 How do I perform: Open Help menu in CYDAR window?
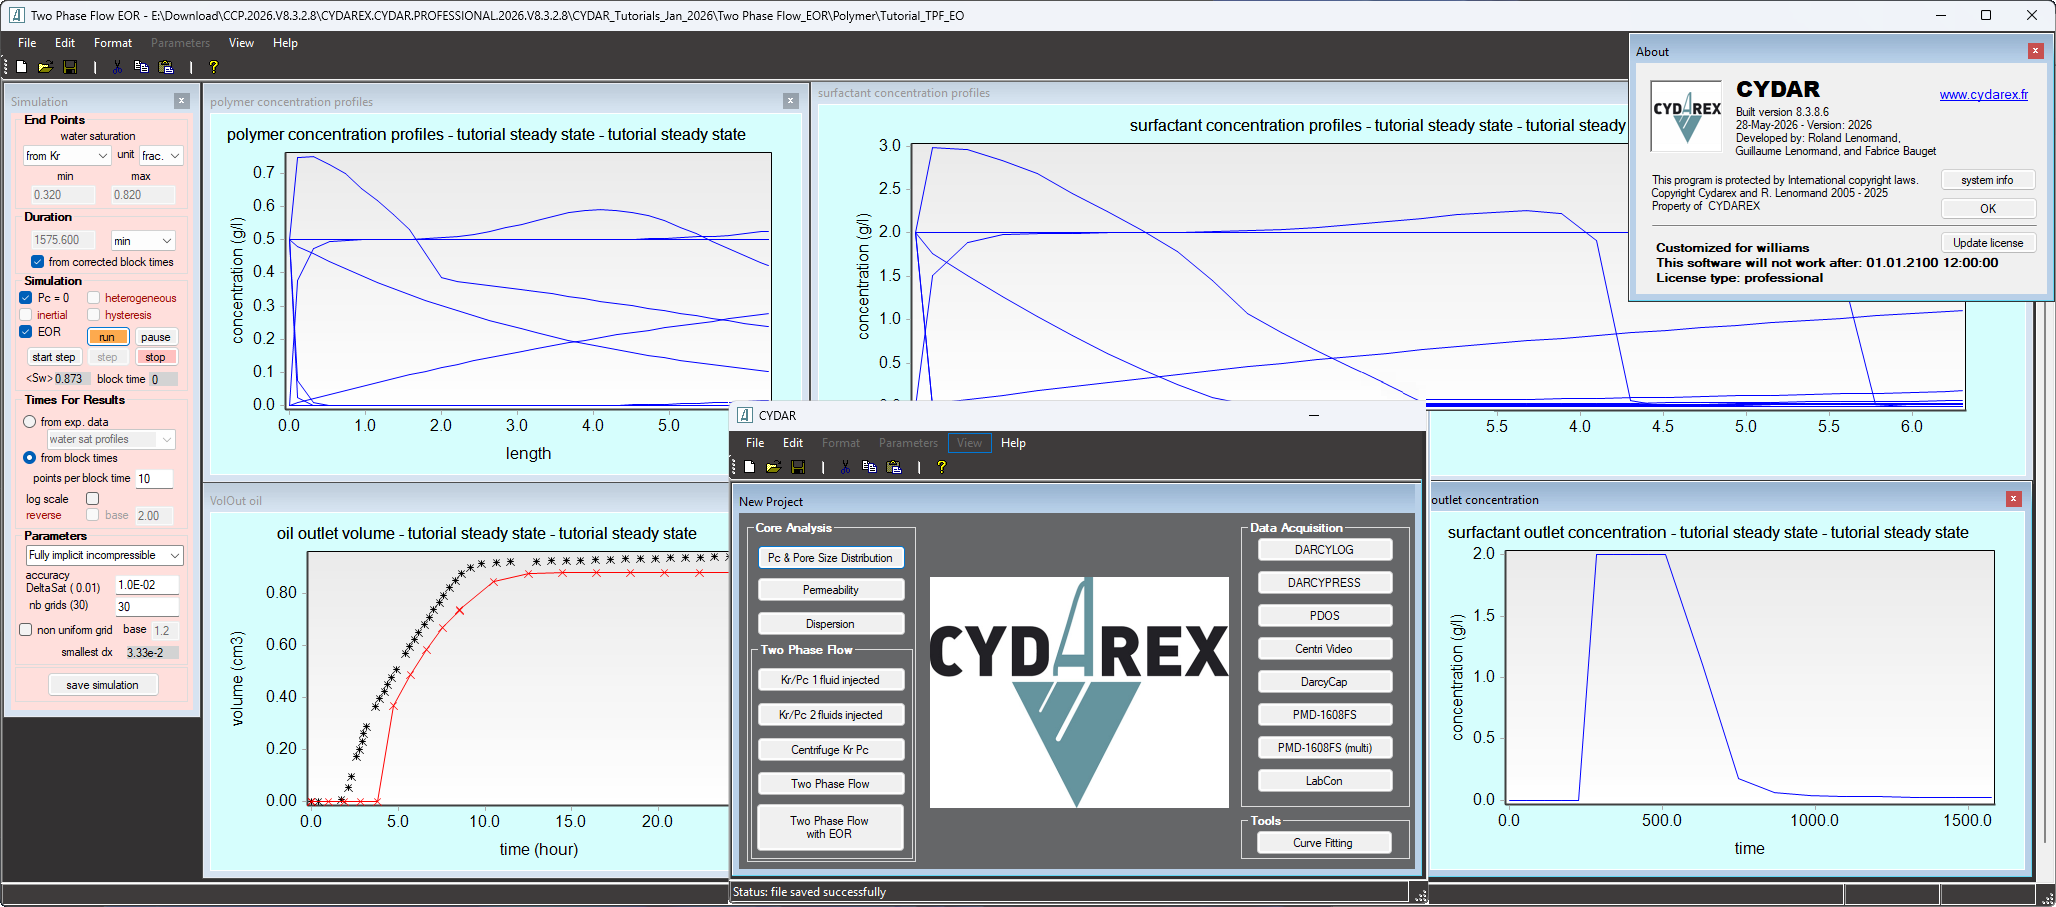[x=1013, y=443]
